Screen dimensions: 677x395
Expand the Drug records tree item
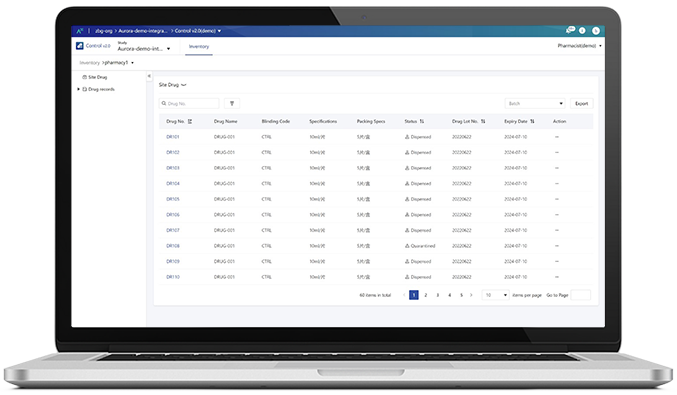pos(79,89)
